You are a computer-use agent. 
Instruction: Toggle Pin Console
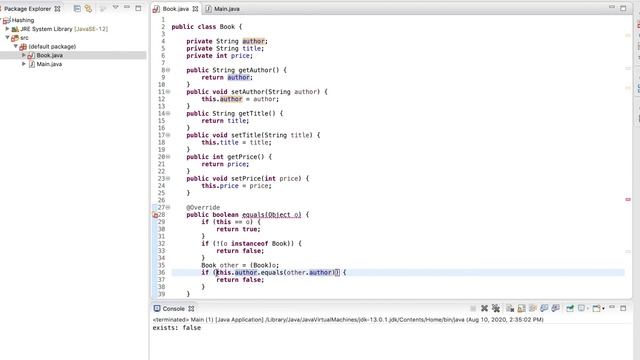tap(570, 309)
